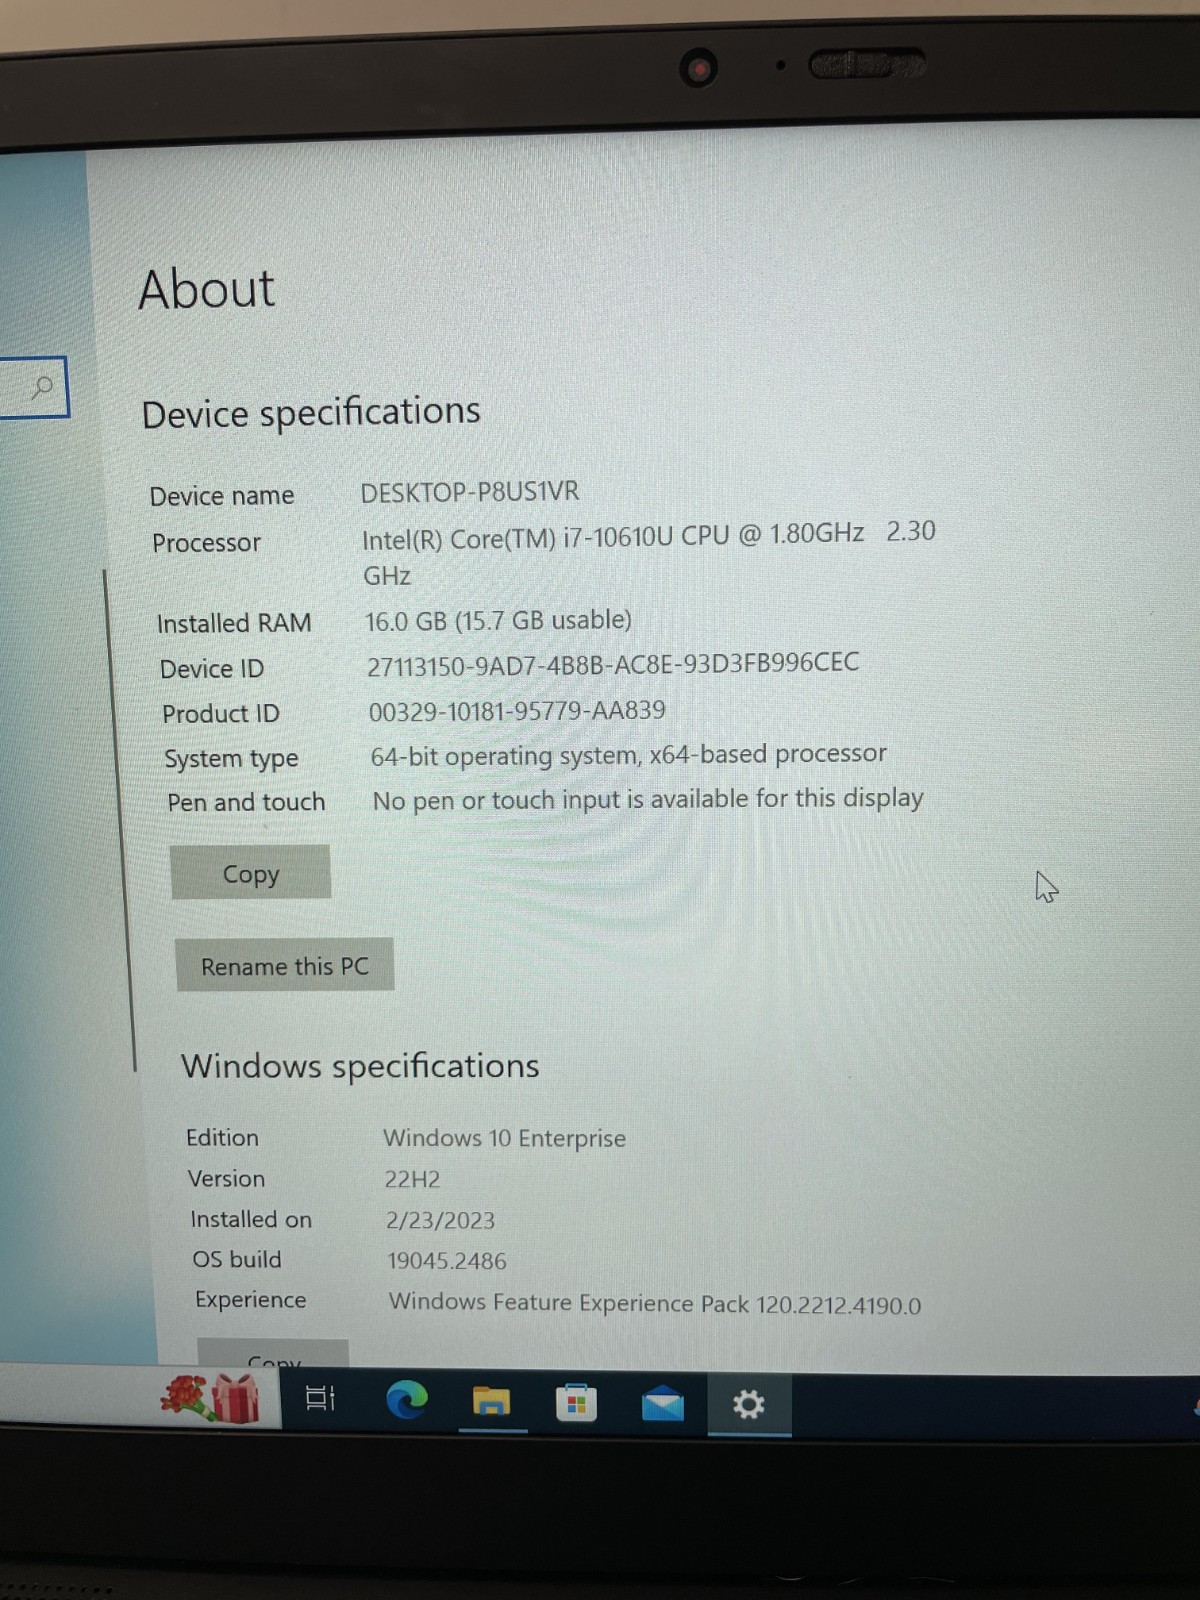Click the About page heading
1200x1600 pixels.
[x=206, y=289]
